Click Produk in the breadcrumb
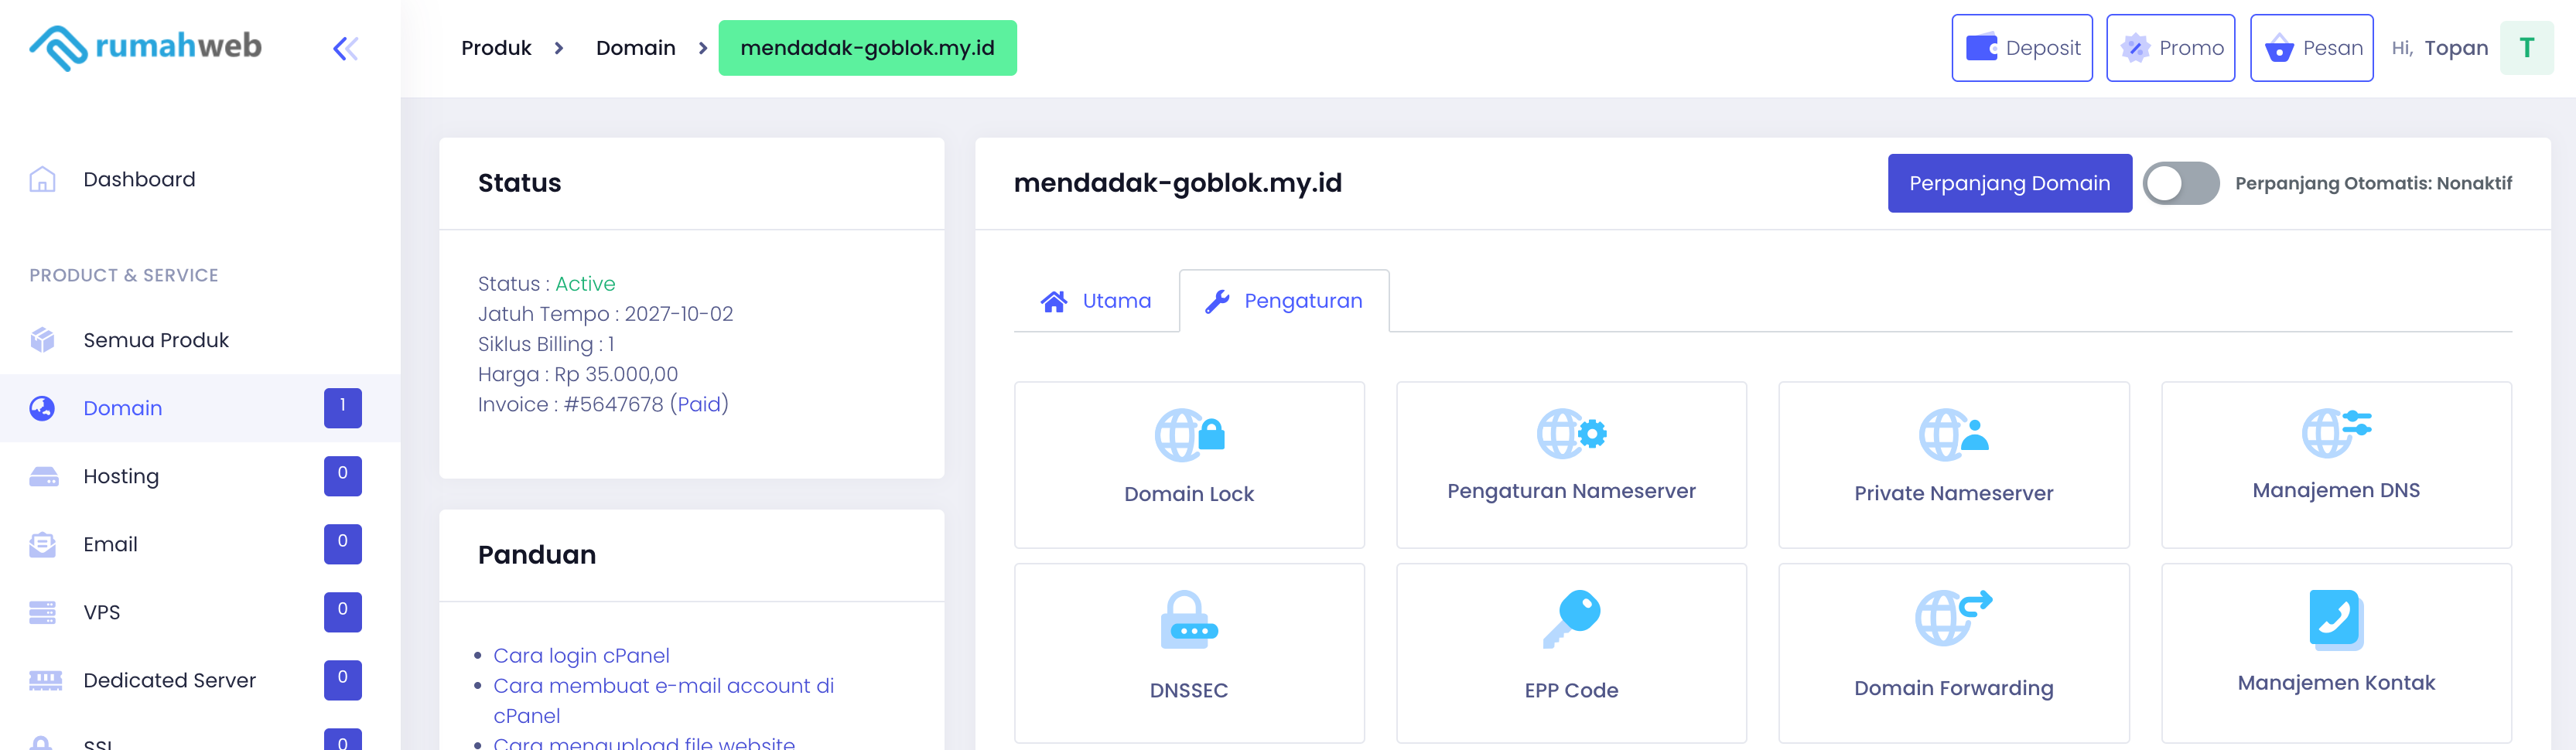The image size is (2576, 750). pyautogui.click(x=496, y=48)
